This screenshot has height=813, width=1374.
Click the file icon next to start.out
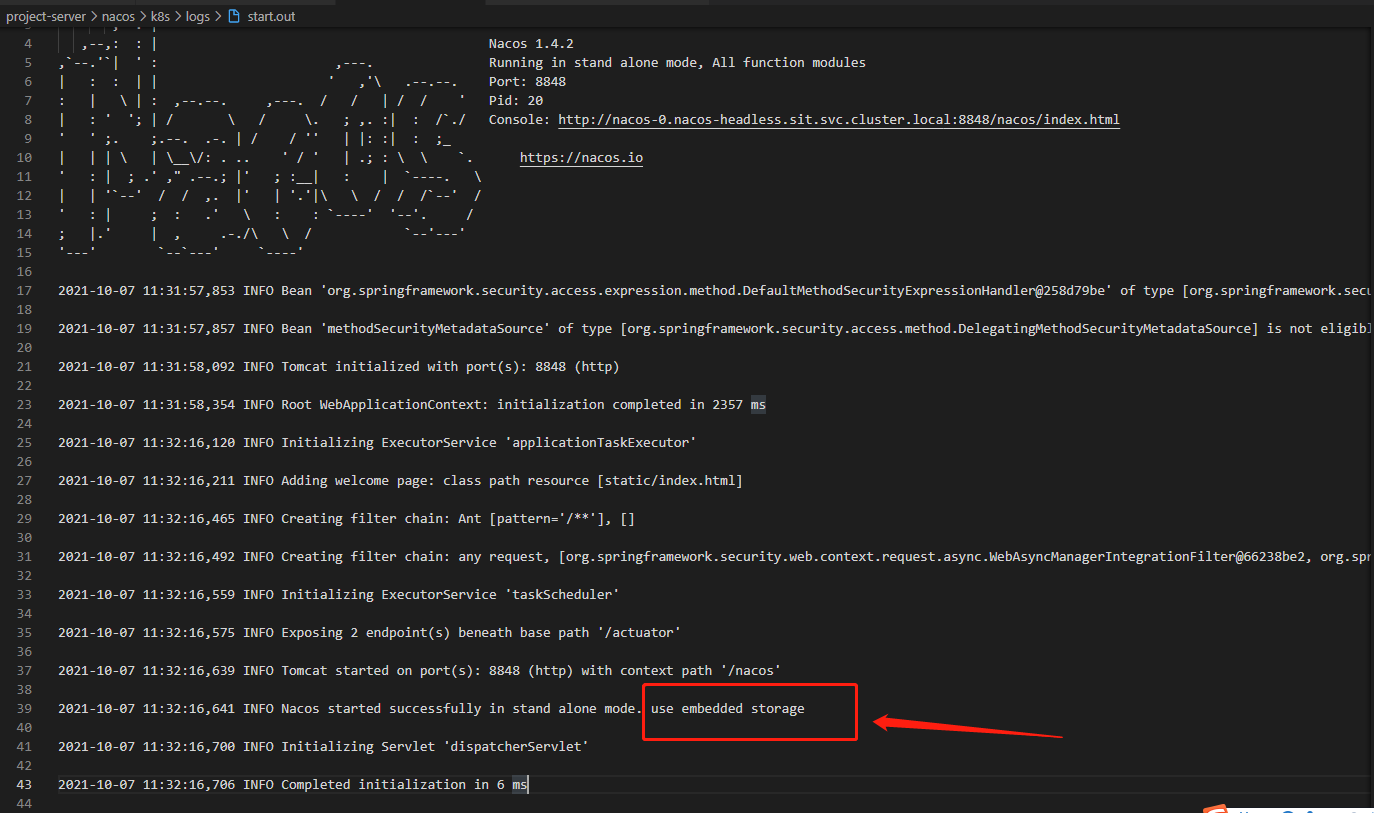[x=234, y=16]
